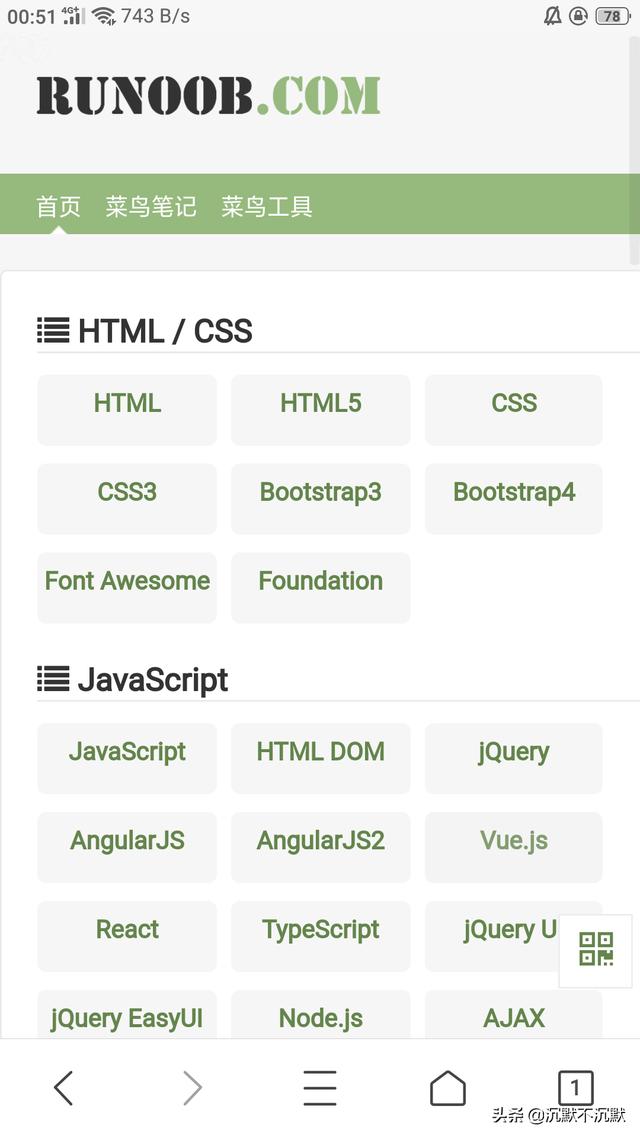Tap the Wi-Fi signal icon in status bar
Image resolution: width=640 pixels, height=1138 pixels.
[104, 16]
